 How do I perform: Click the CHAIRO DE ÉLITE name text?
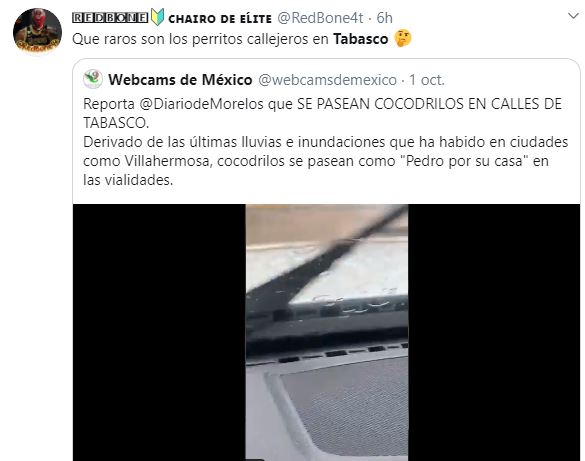click(x=220, y=18)
